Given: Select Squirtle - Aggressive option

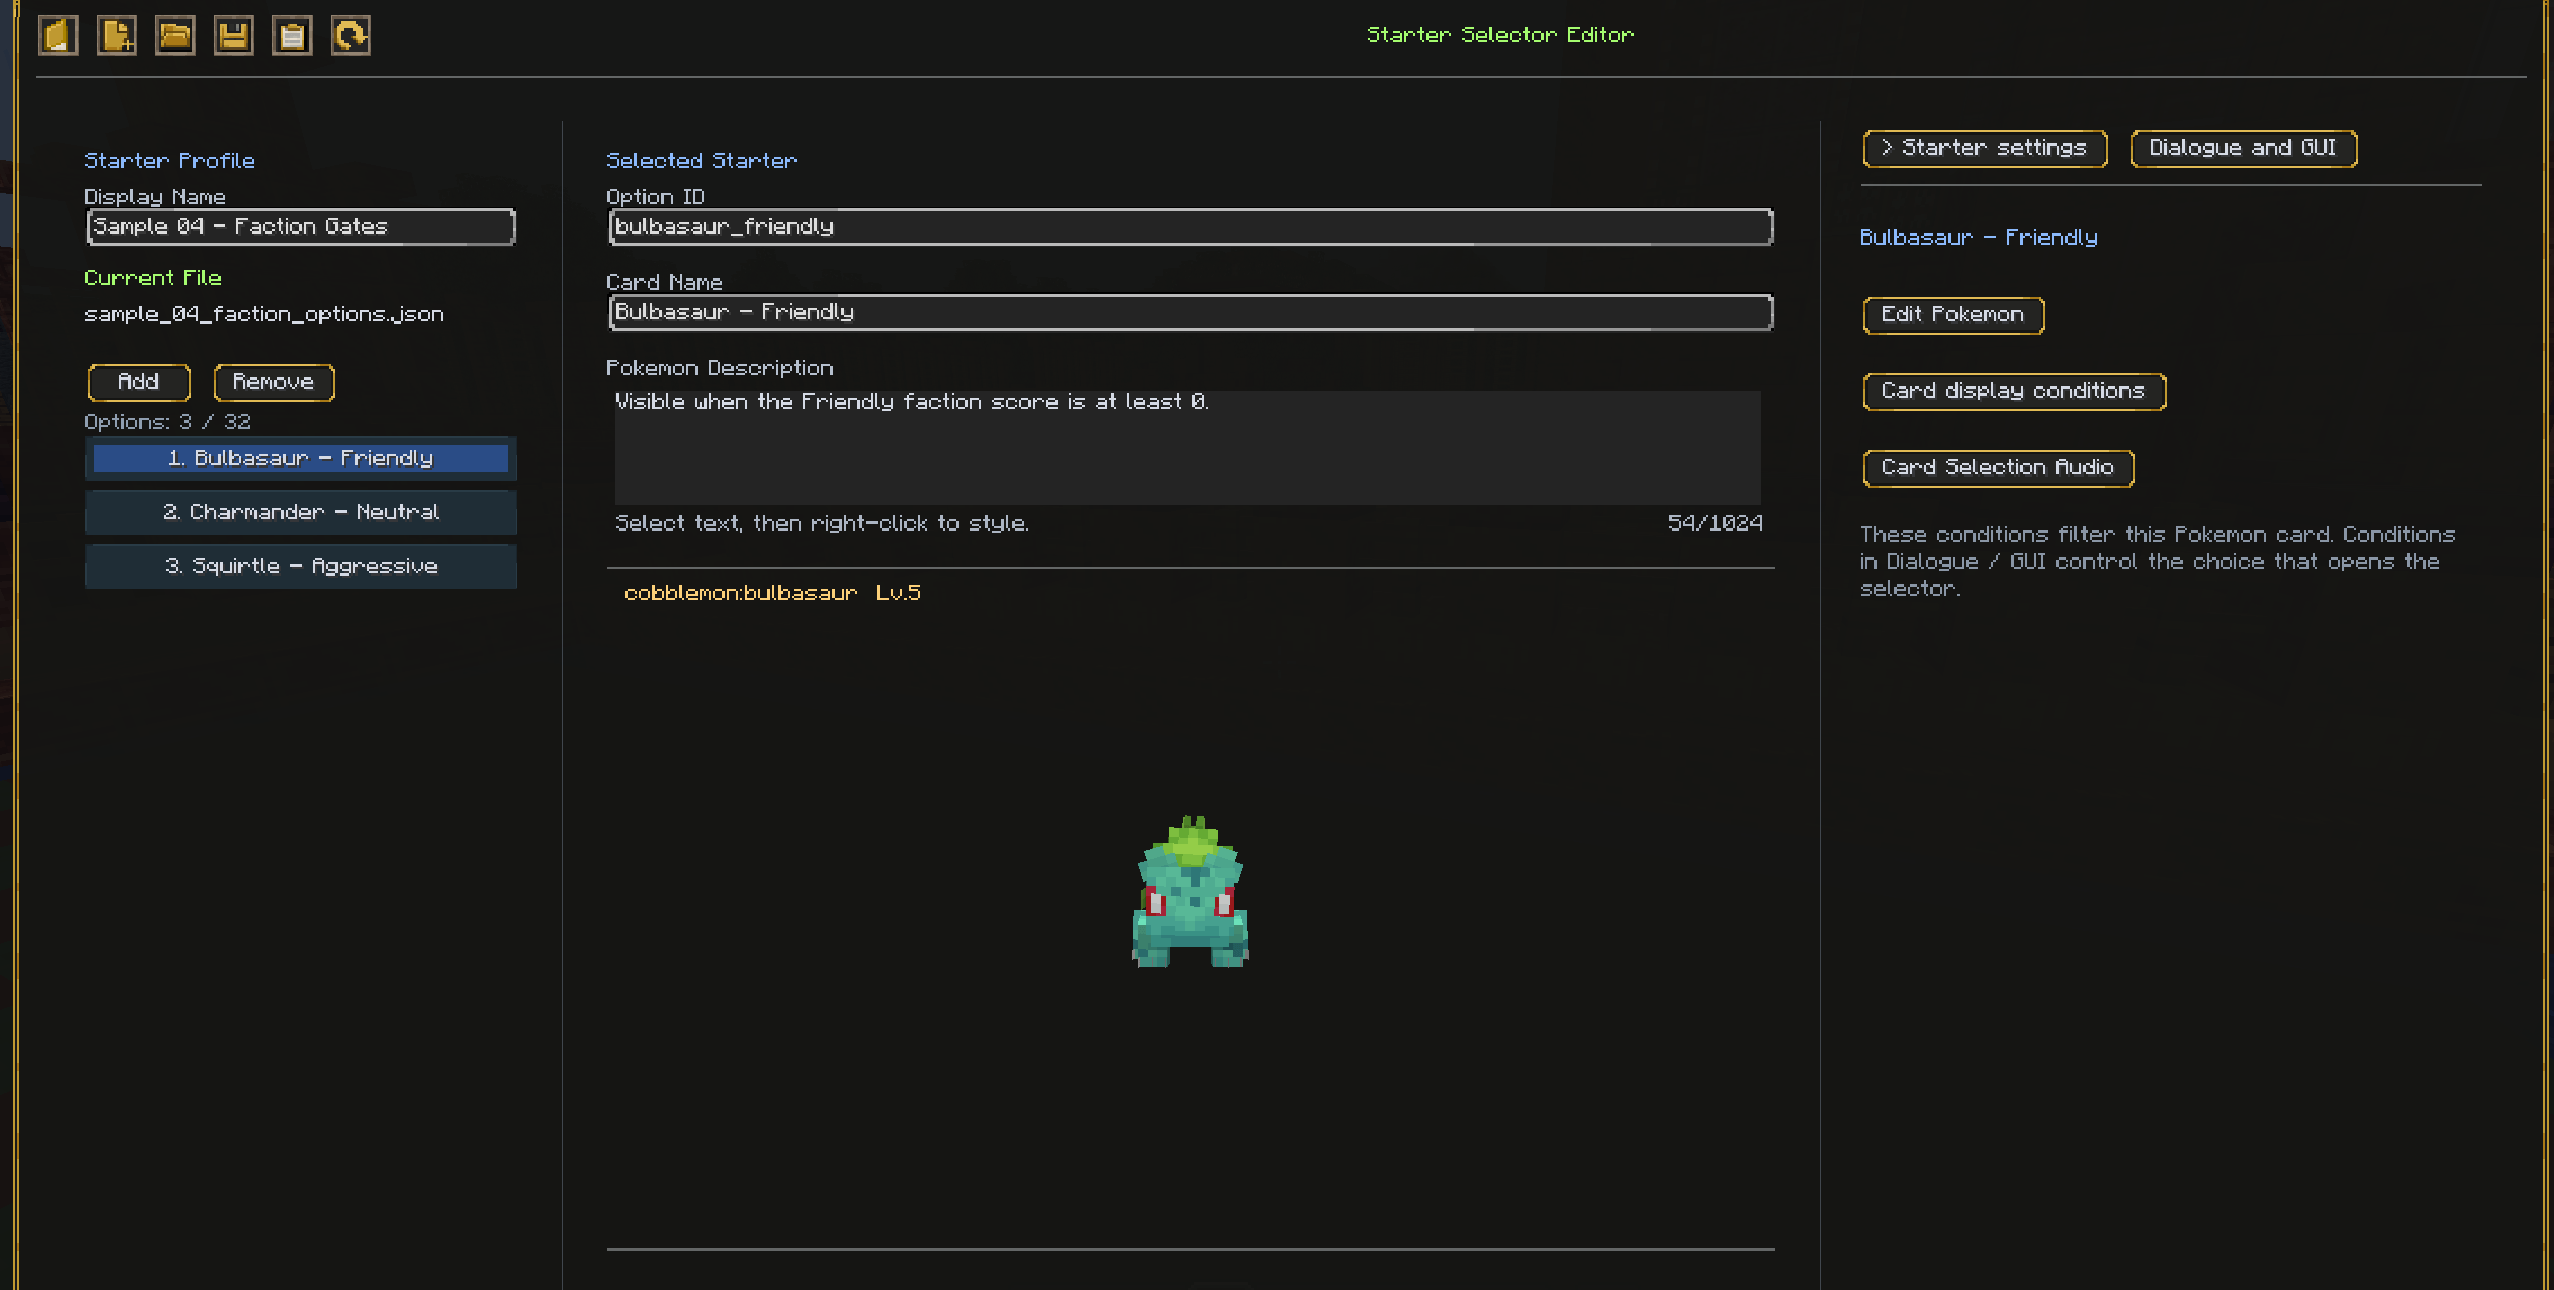Looking at the screenshot, I should coord(301,567).
